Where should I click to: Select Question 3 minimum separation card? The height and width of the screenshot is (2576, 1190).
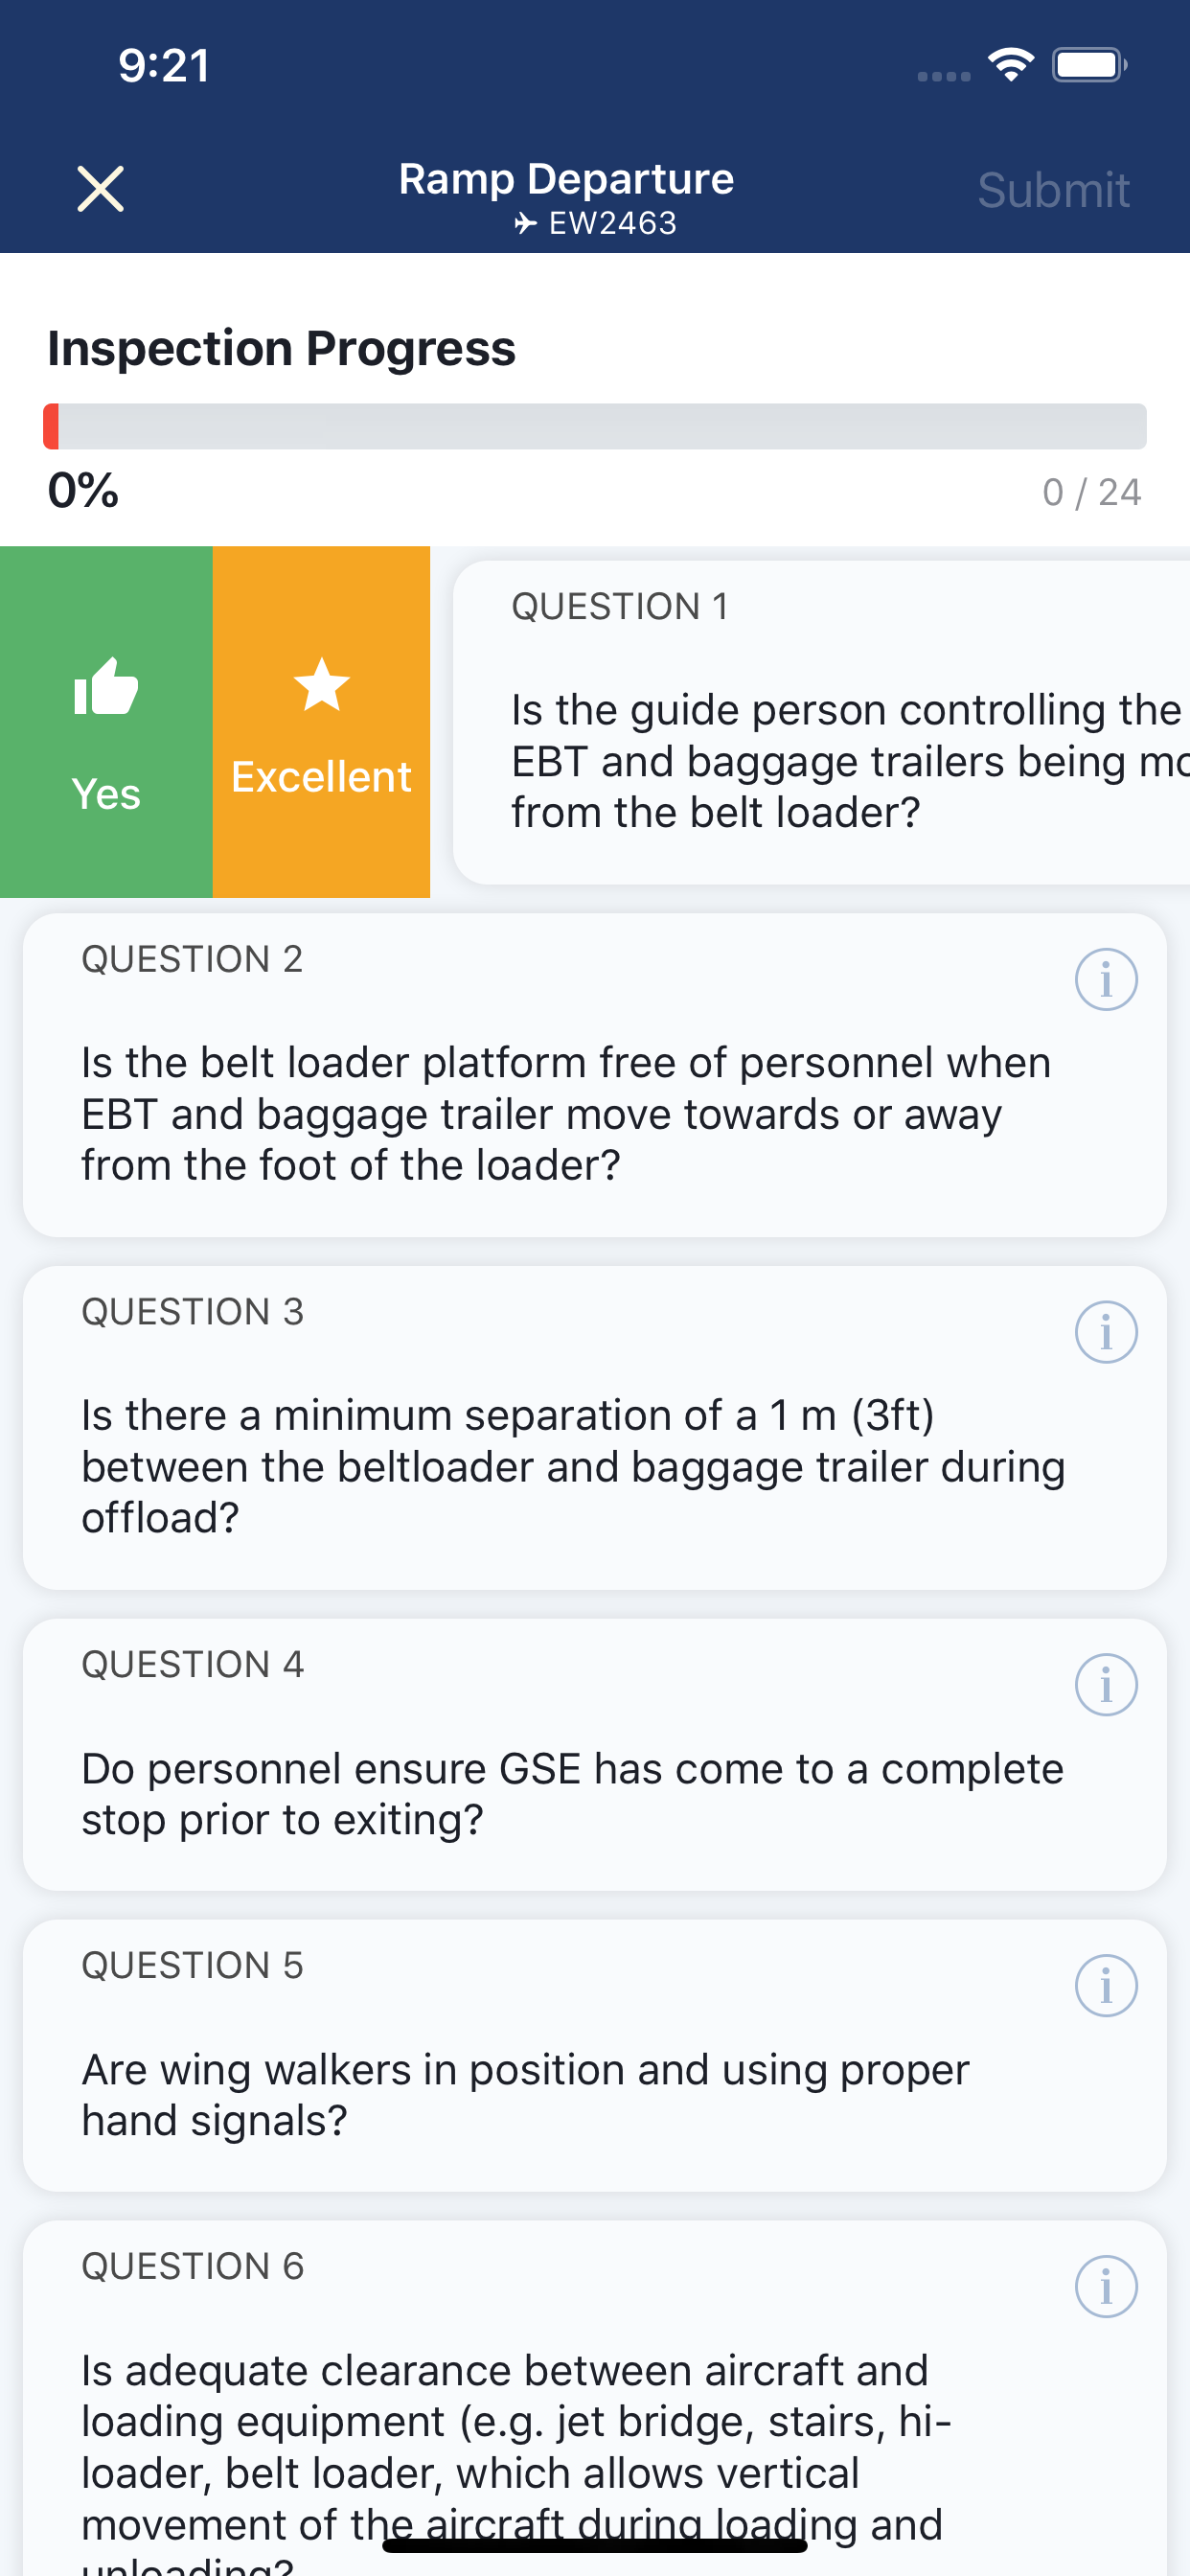point(595,1428)
